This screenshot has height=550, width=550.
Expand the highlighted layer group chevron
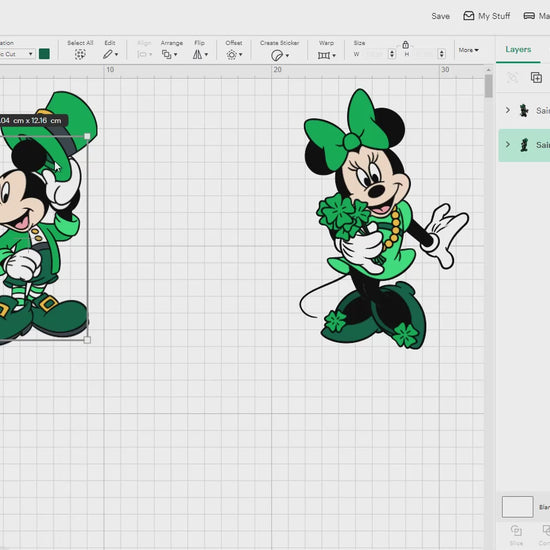[x=508, y=144]
